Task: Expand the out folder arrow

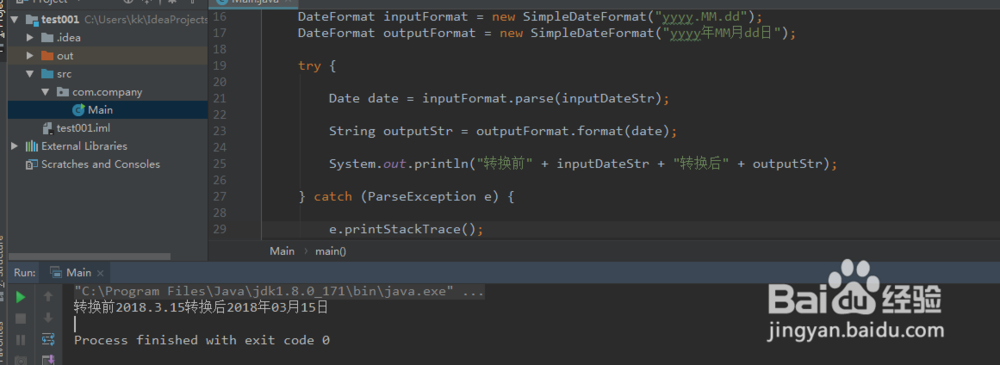Action: [30, 56]
